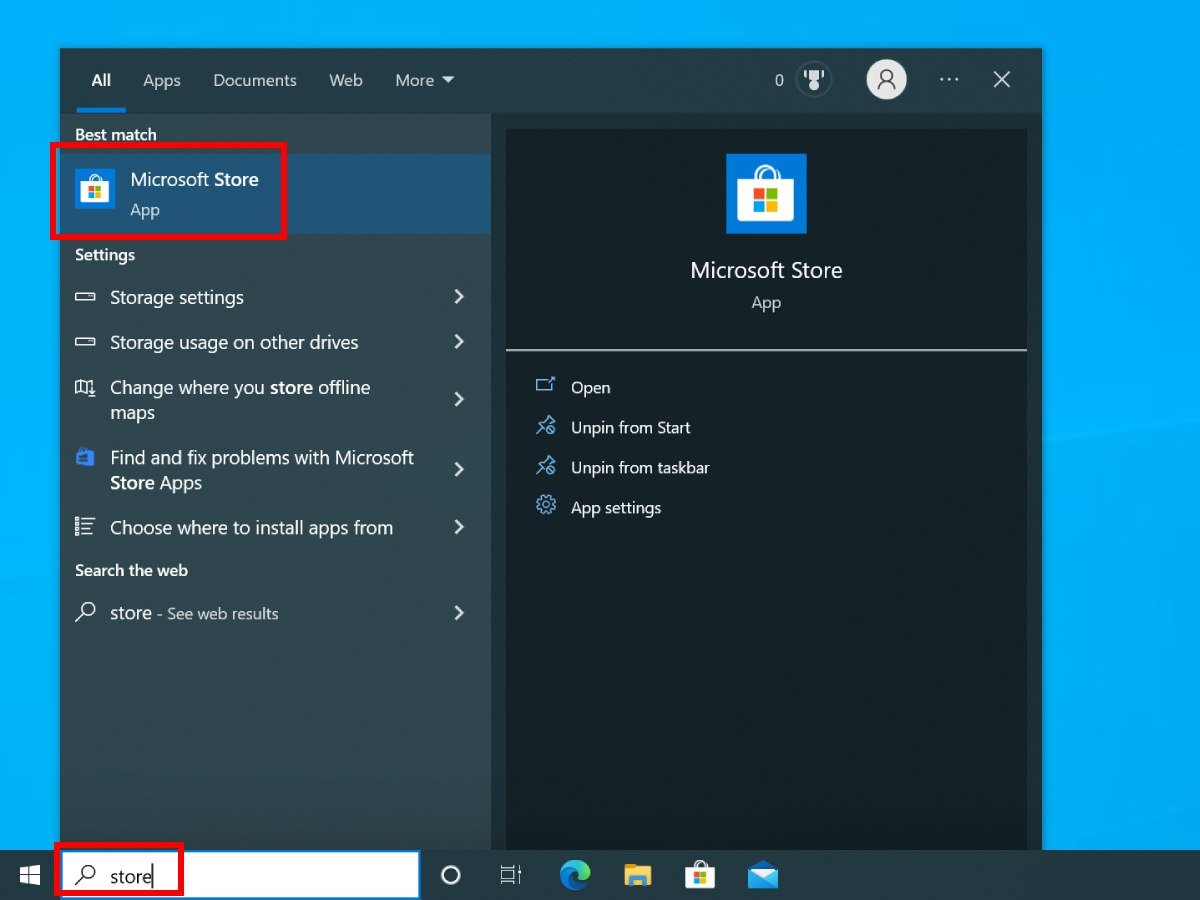Viewport: 1200px width, 900px height.
Task: Click the web search magnifier icon beside store
Action: point(86,612)
